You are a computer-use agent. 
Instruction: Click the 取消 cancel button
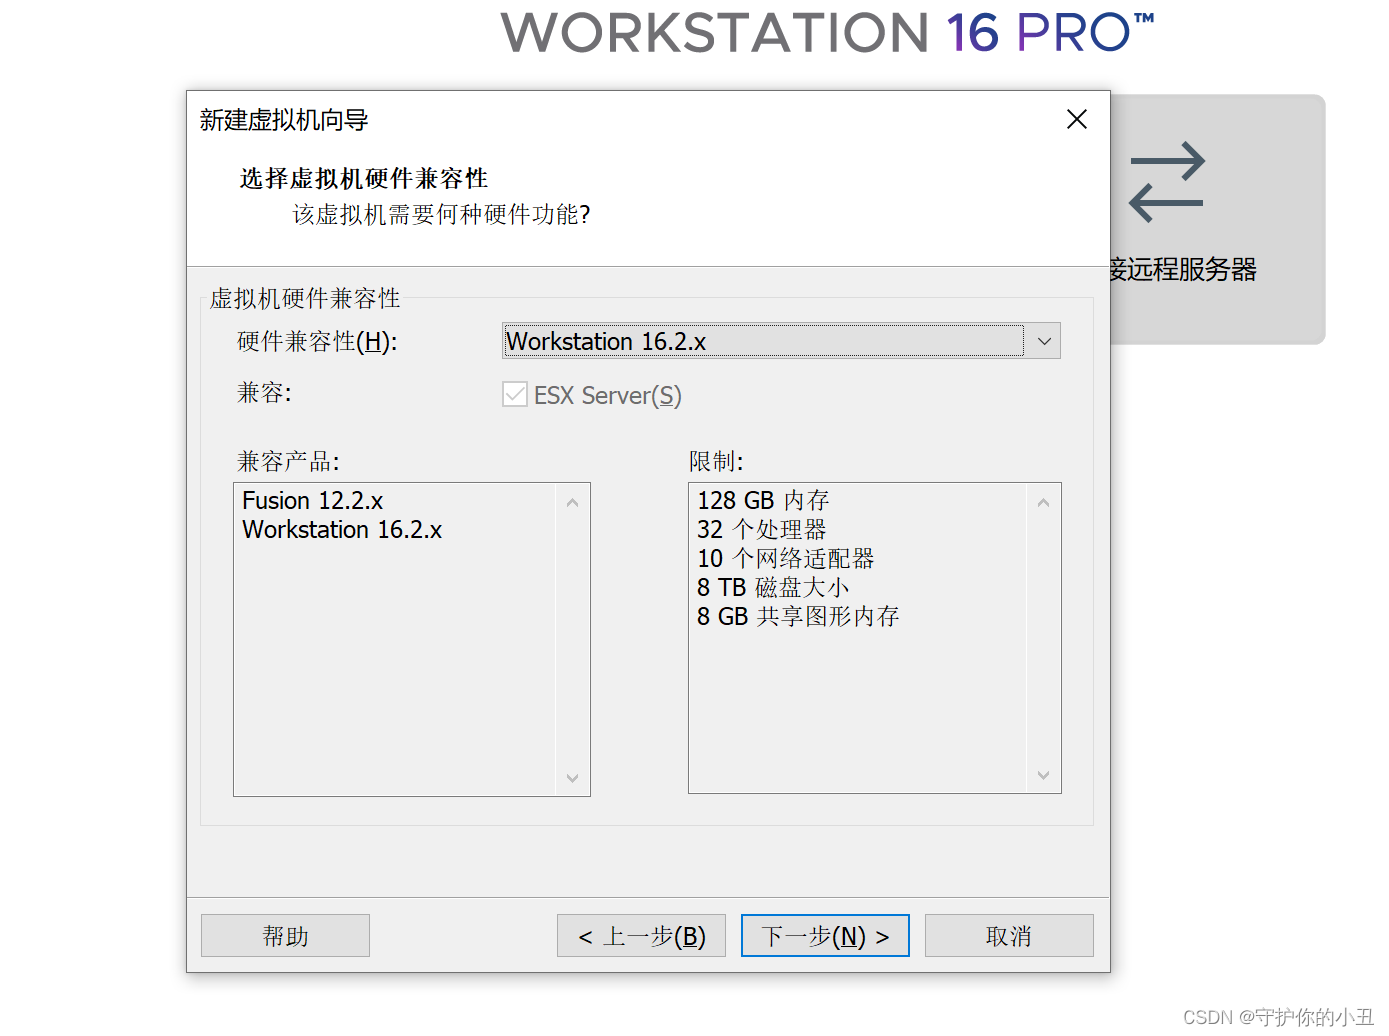pos(1009,936)
